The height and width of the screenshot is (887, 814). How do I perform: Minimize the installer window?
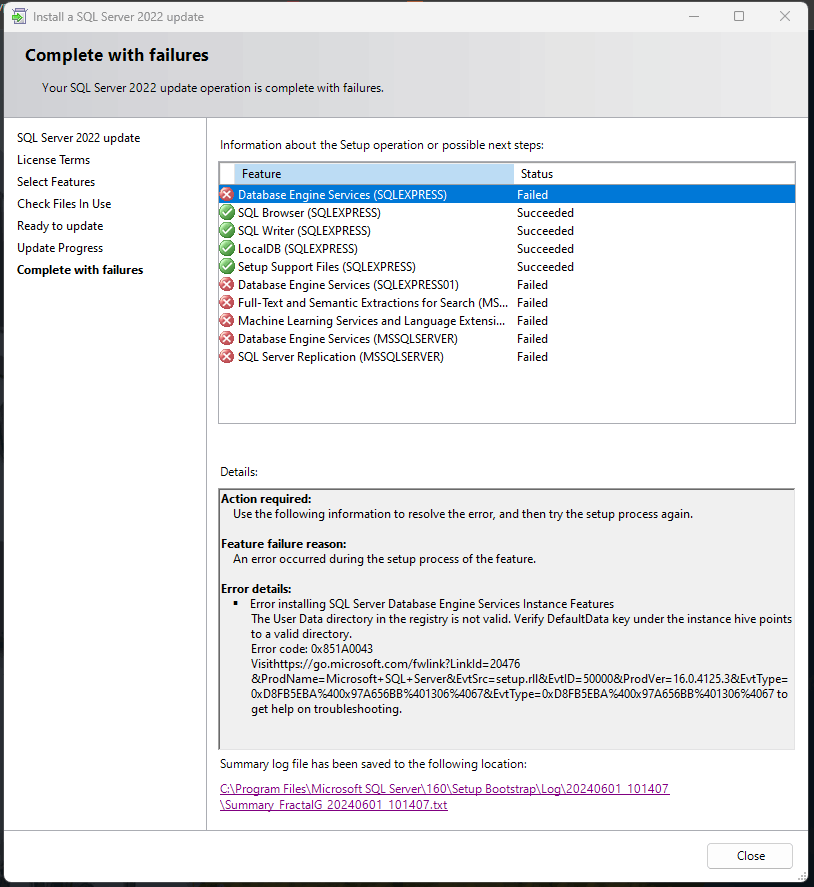(x=694, y=16)
